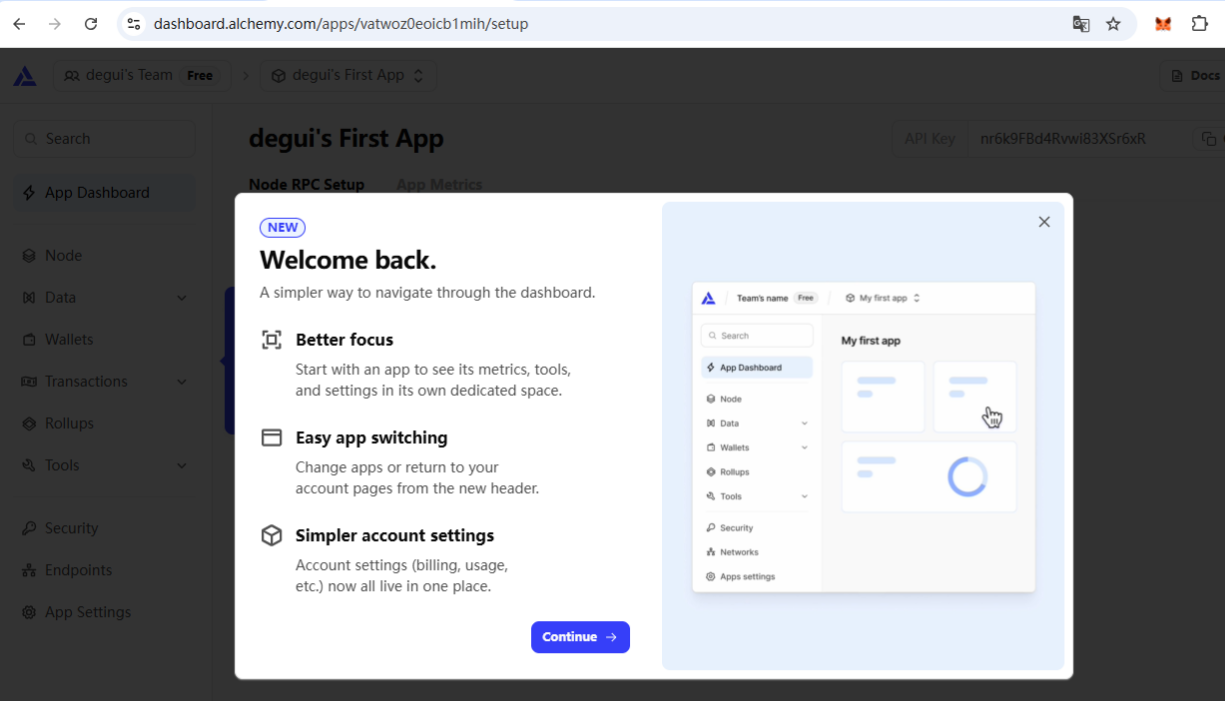Open degui's Team selector
This screenshot has width=1225, height=701.
[141, 76]
